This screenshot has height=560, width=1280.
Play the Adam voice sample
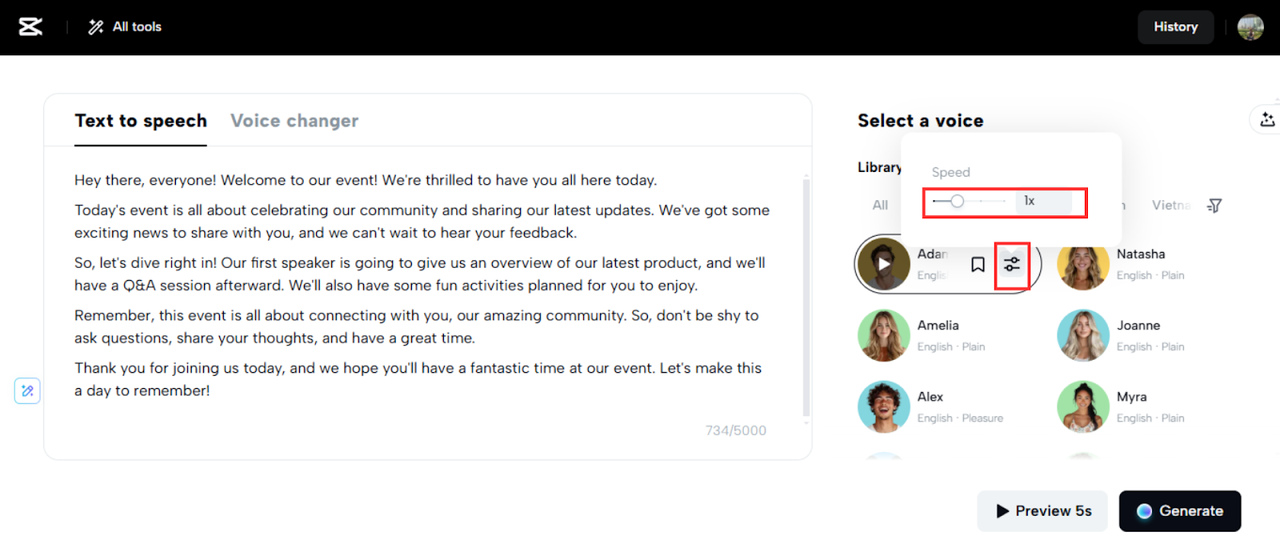(884, 264)
